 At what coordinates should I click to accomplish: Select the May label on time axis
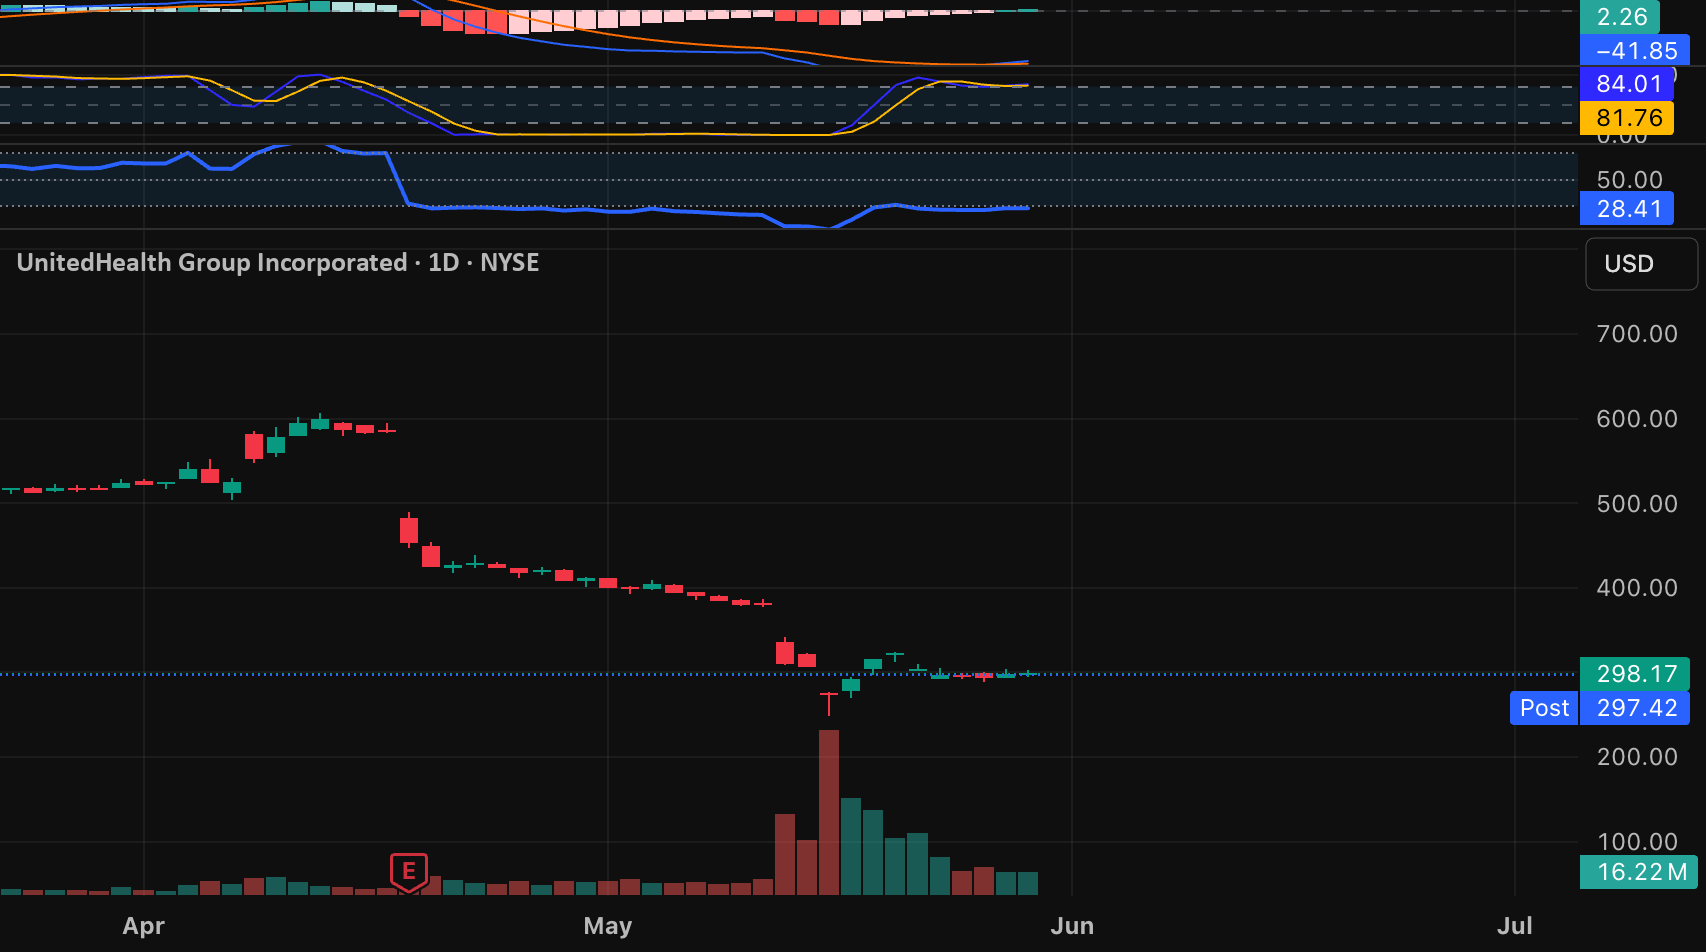[608, 926]
